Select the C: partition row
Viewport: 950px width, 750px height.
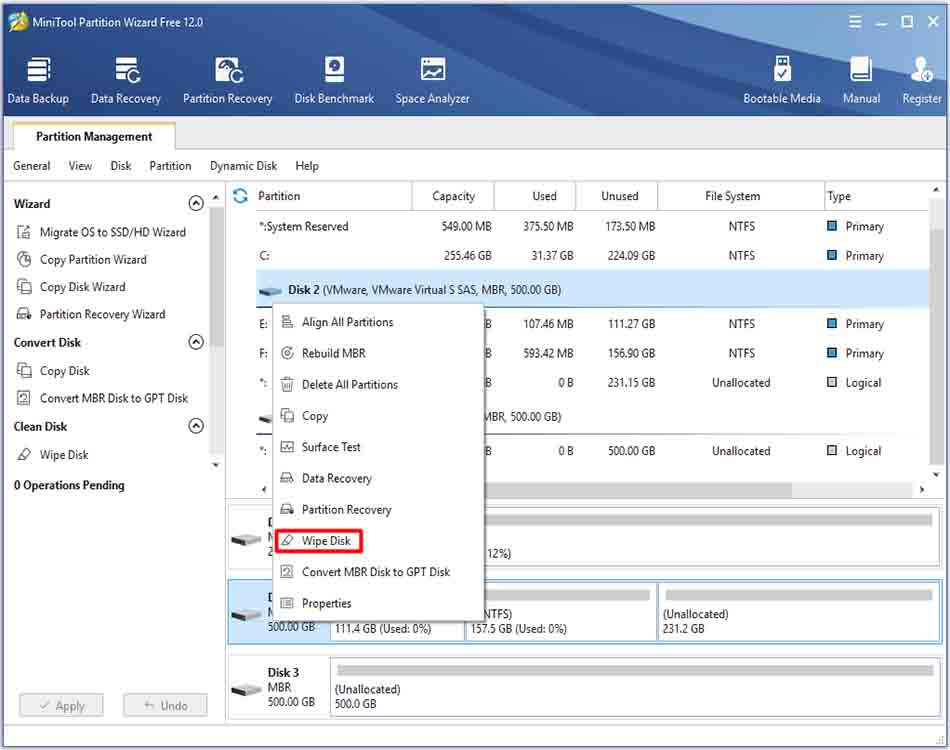pyautogui.click(x=593, y=256)
